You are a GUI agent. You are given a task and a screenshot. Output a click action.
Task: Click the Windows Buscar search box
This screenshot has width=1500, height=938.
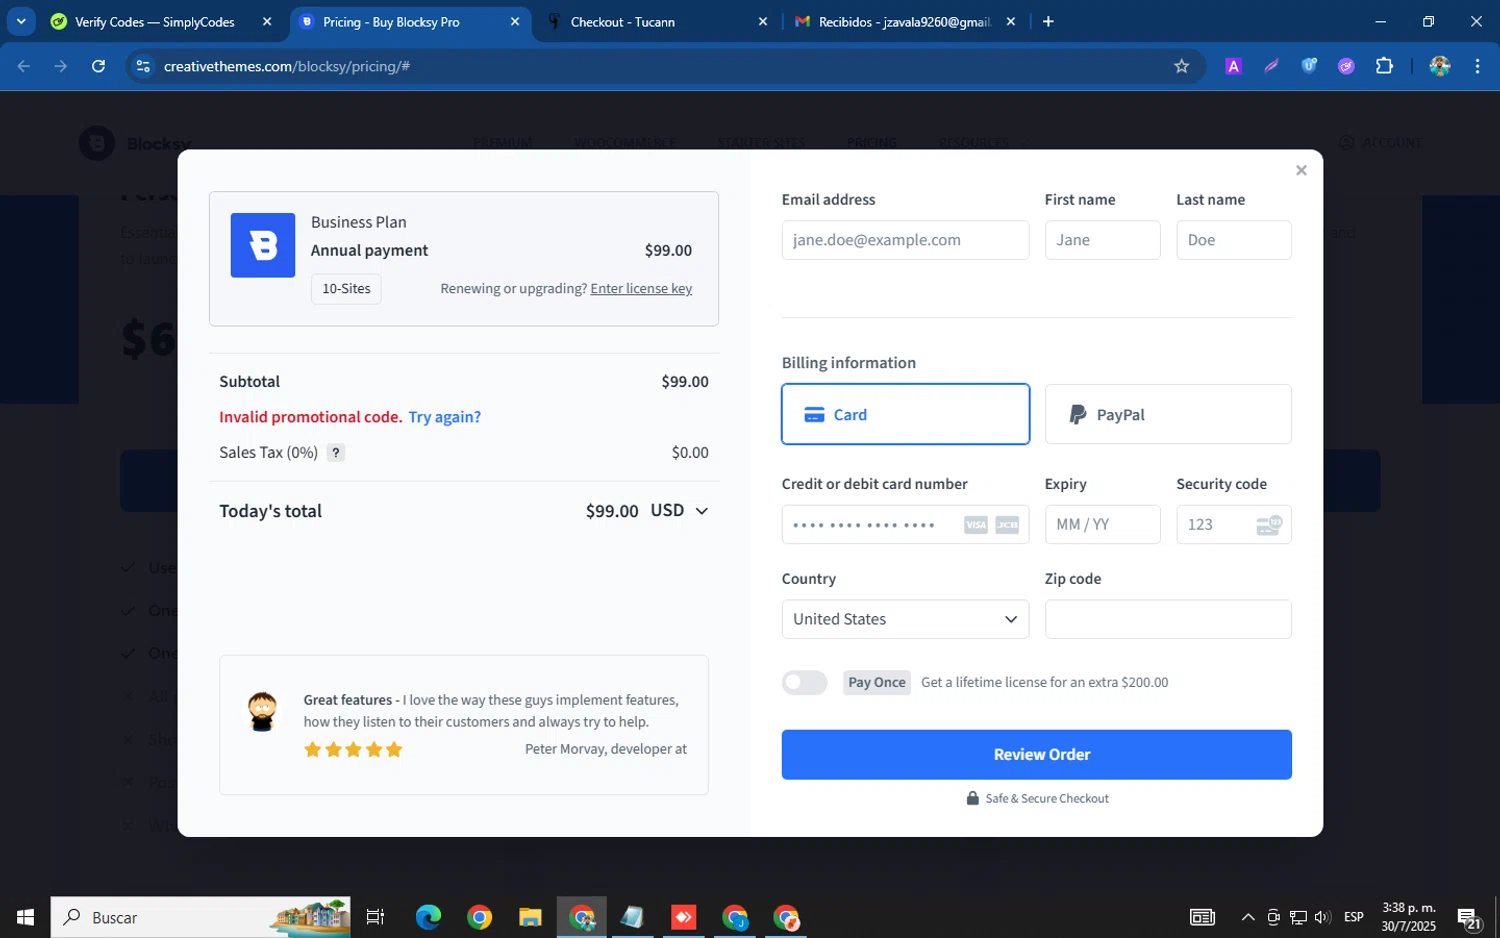(200, 917)
